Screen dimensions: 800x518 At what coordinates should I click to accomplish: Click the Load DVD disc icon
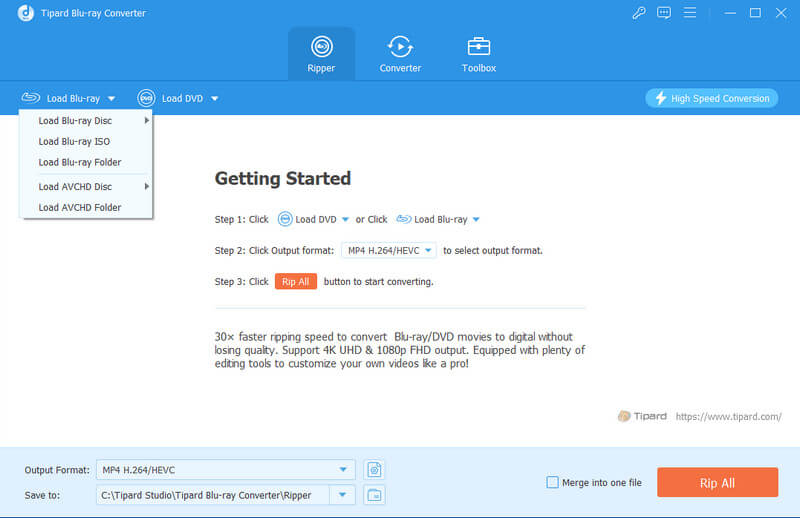(x=146, y=98)
